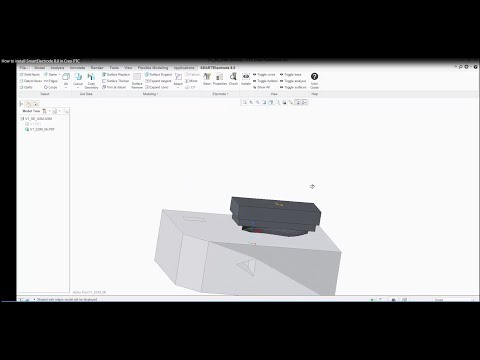Screen dimensions: 480x360
Task: Click the Expand tangent tool
Action: click(x=158, y=81)
